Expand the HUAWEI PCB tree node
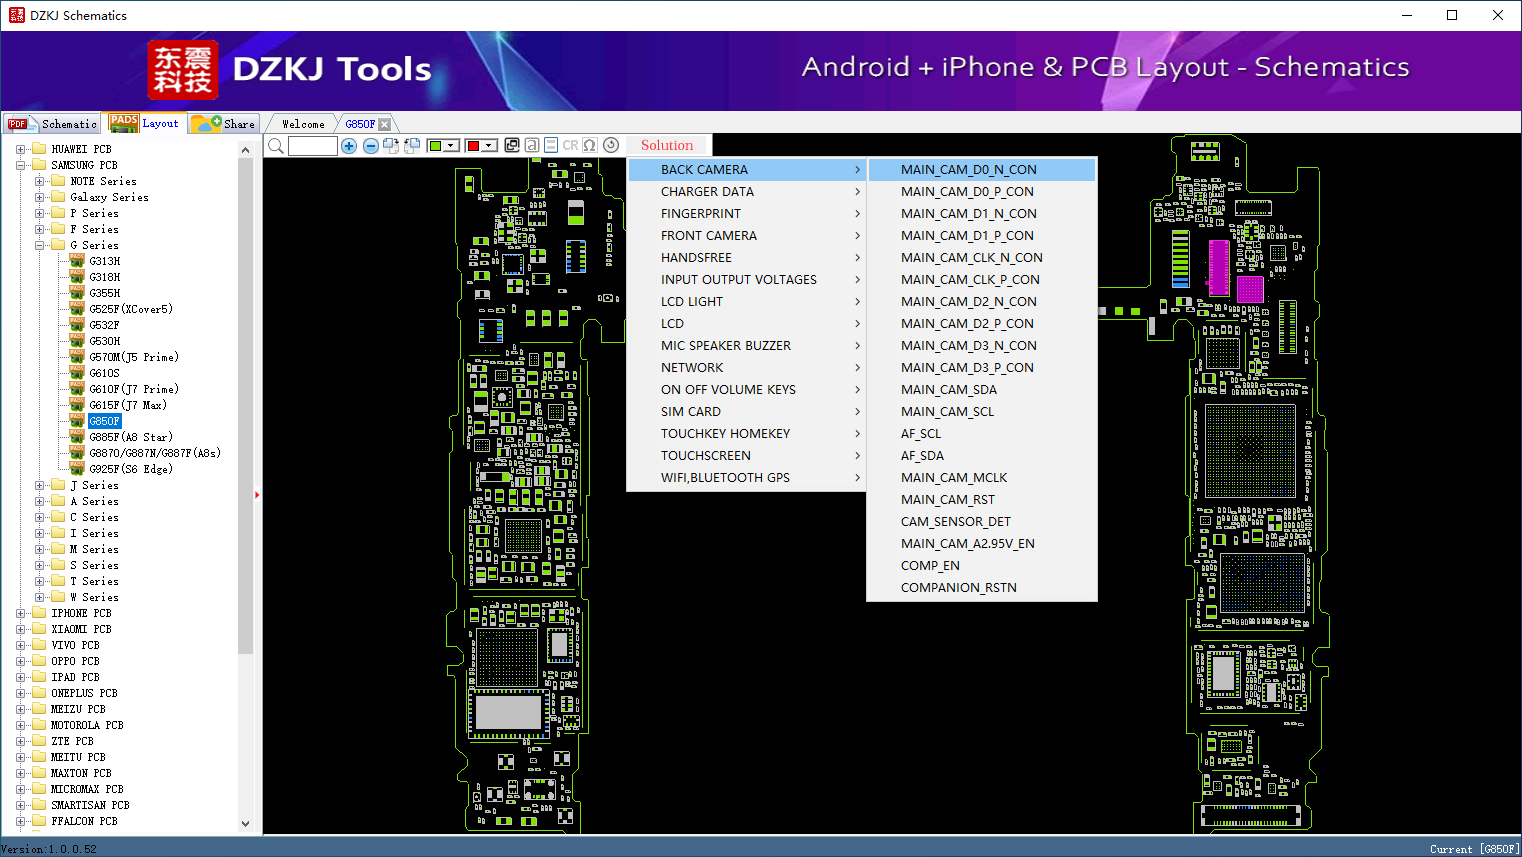Image resolution: width=1522 pixels, height=857 pixels. [21, 149]
